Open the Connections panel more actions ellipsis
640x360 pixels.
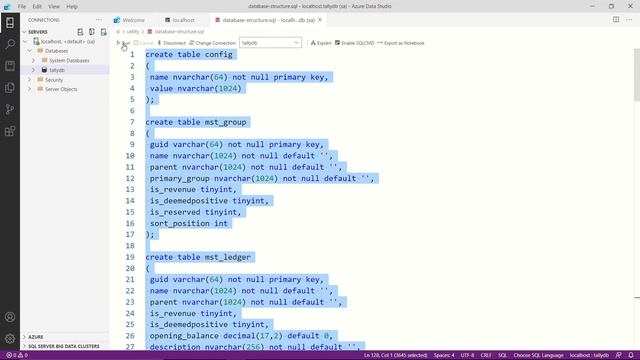[99, 20]
